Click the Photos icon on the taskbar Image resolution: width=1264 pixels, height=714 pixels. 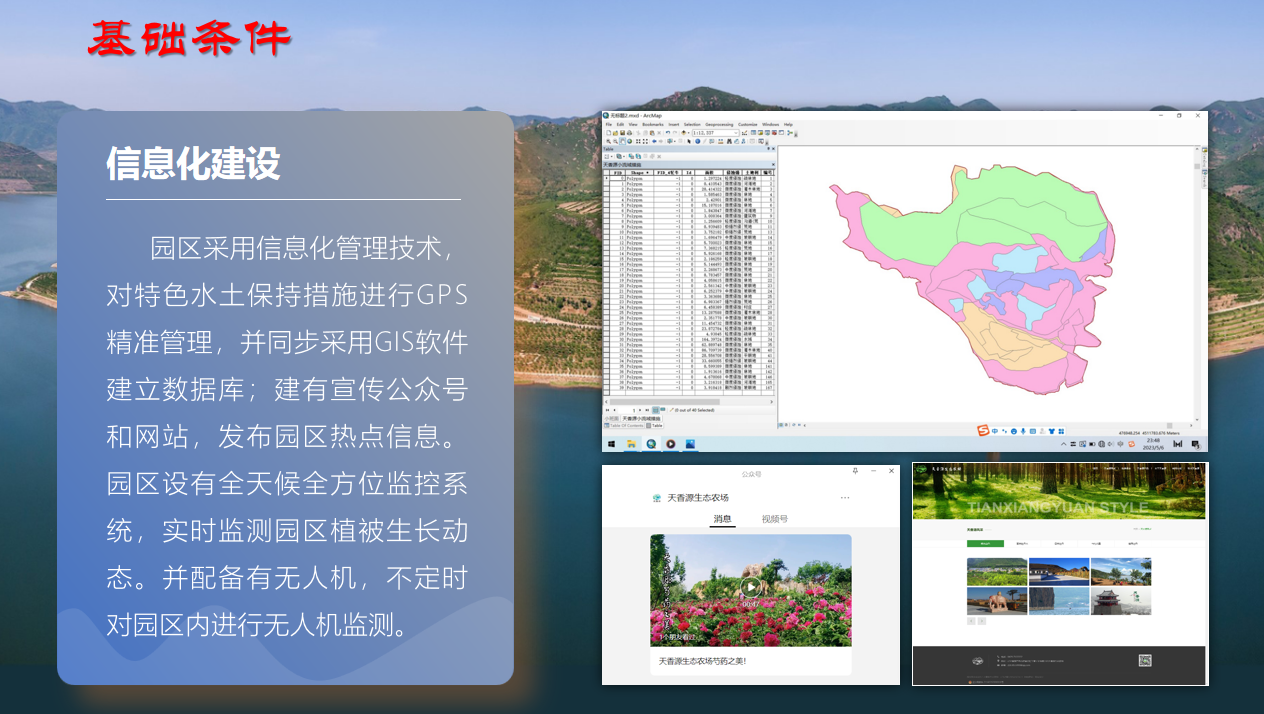[x=690, y=444]
